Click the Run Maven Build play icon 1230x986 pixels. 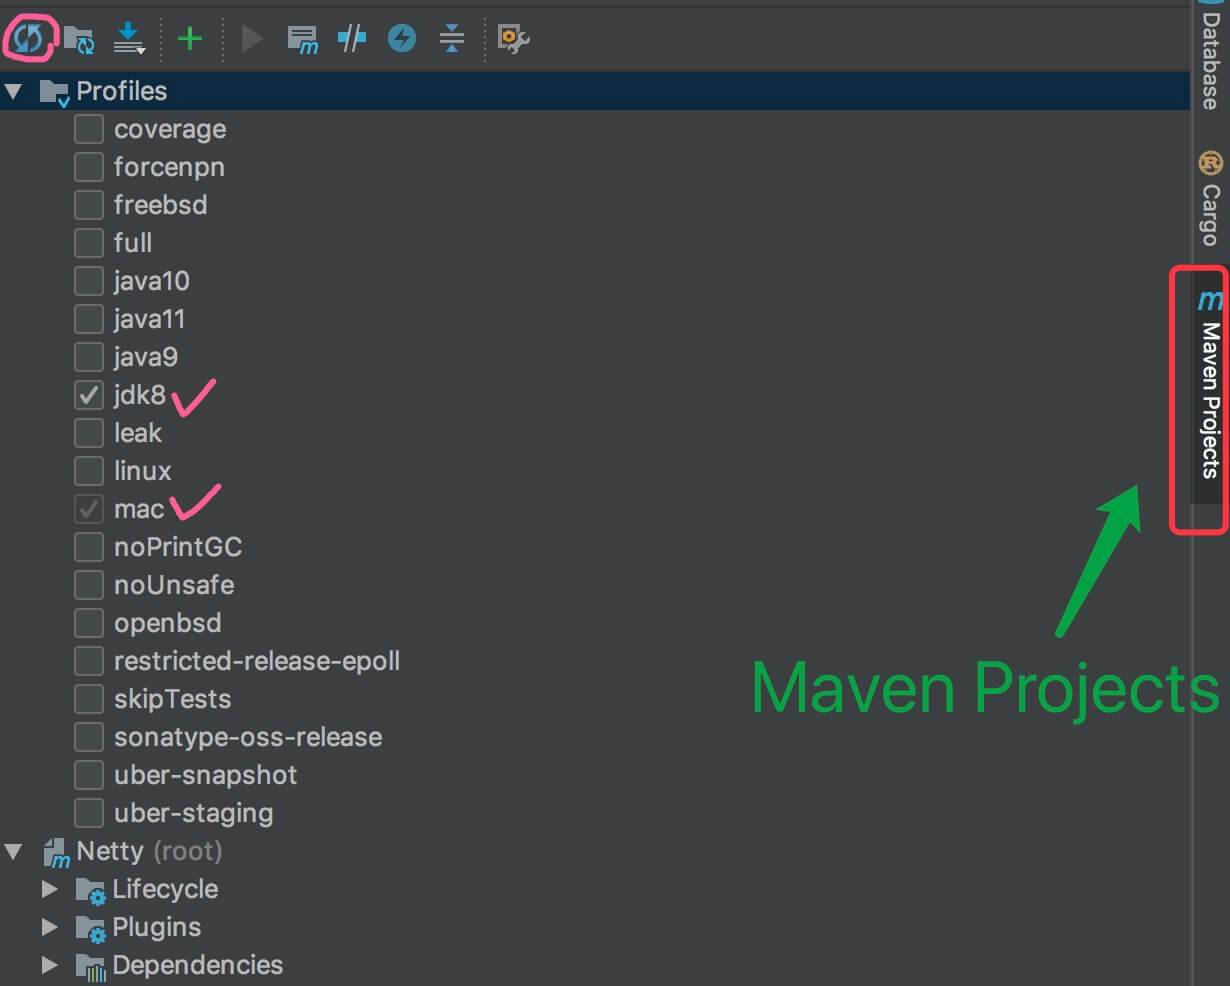[252, 38]
